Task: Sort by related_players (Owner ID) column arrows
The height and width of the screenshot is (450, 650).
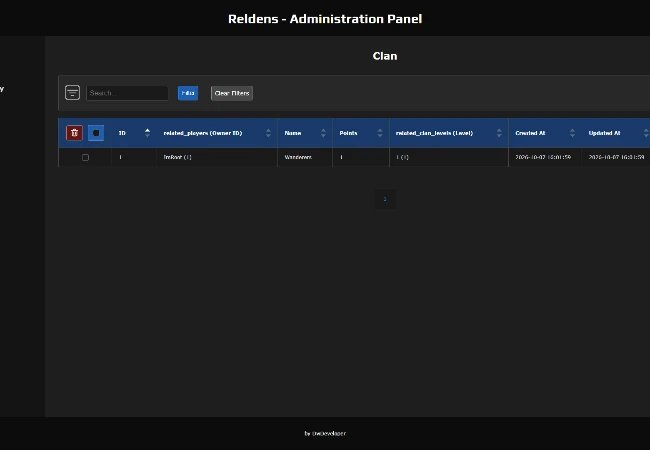Action: [268, 133]
